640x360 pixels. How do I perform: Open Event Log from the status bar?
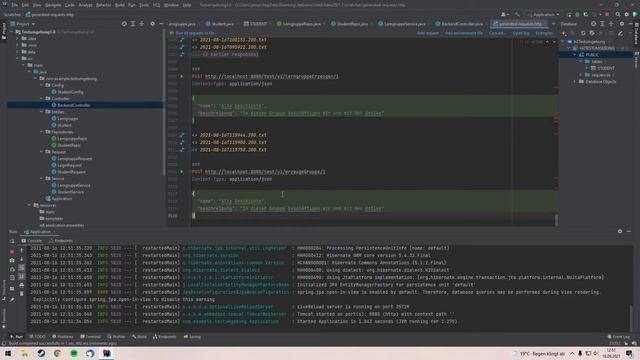618,337
